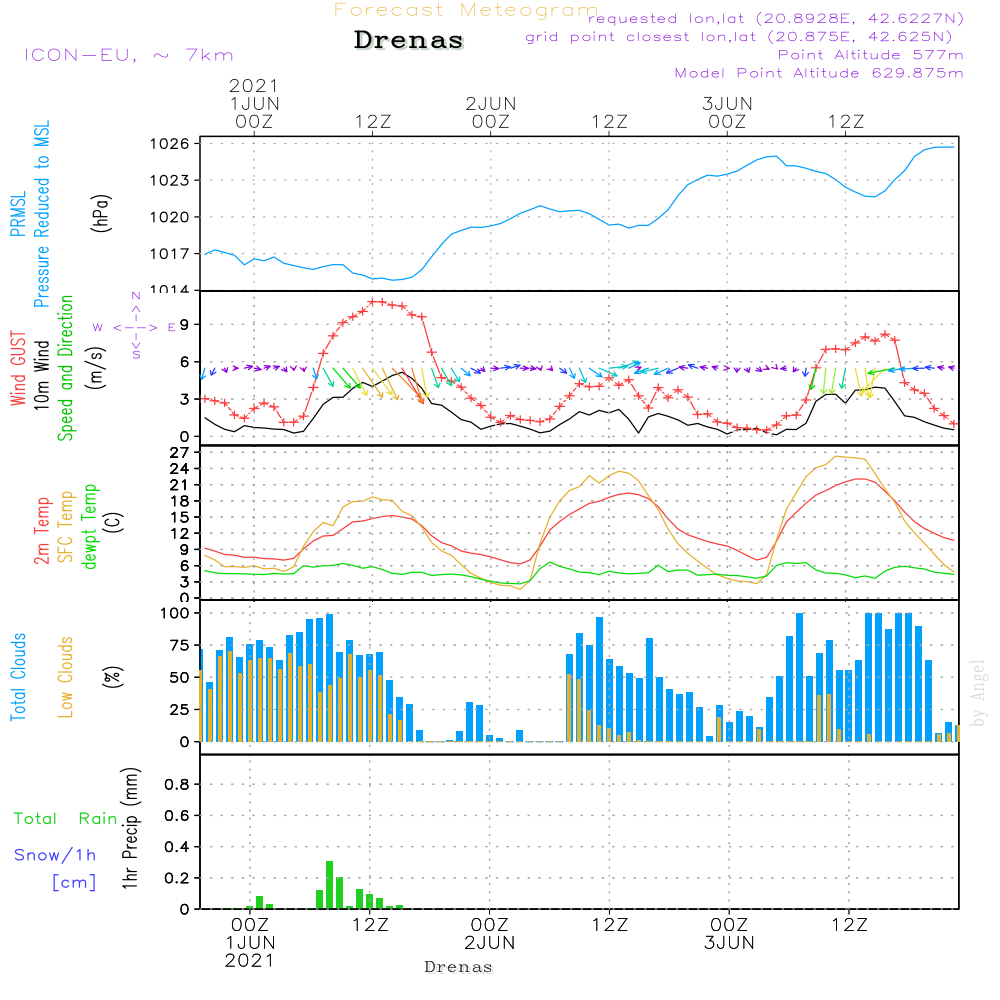The width and height of the screenshot is (1000, 1000).
Task: Click the red 'Wind GUST' label
Action: (18, 368)
